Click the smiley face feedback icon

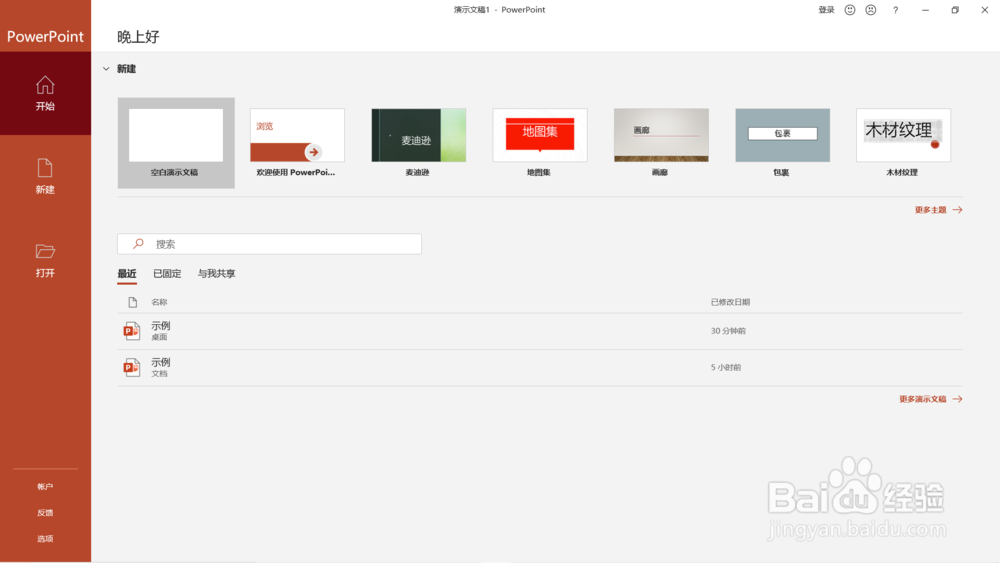[x=849, y=10]
